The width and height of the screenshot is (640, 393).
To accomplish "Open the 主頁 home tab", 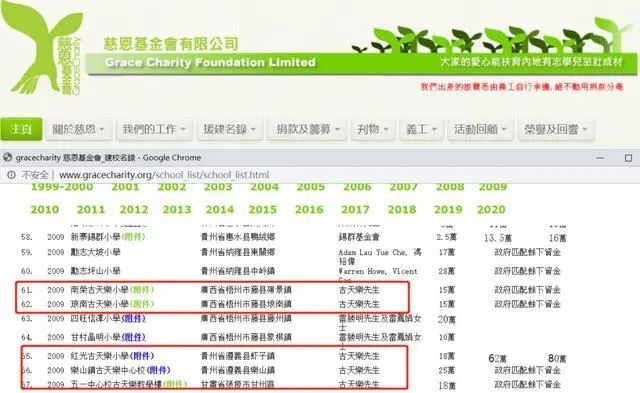I will [x=21, y=129].
